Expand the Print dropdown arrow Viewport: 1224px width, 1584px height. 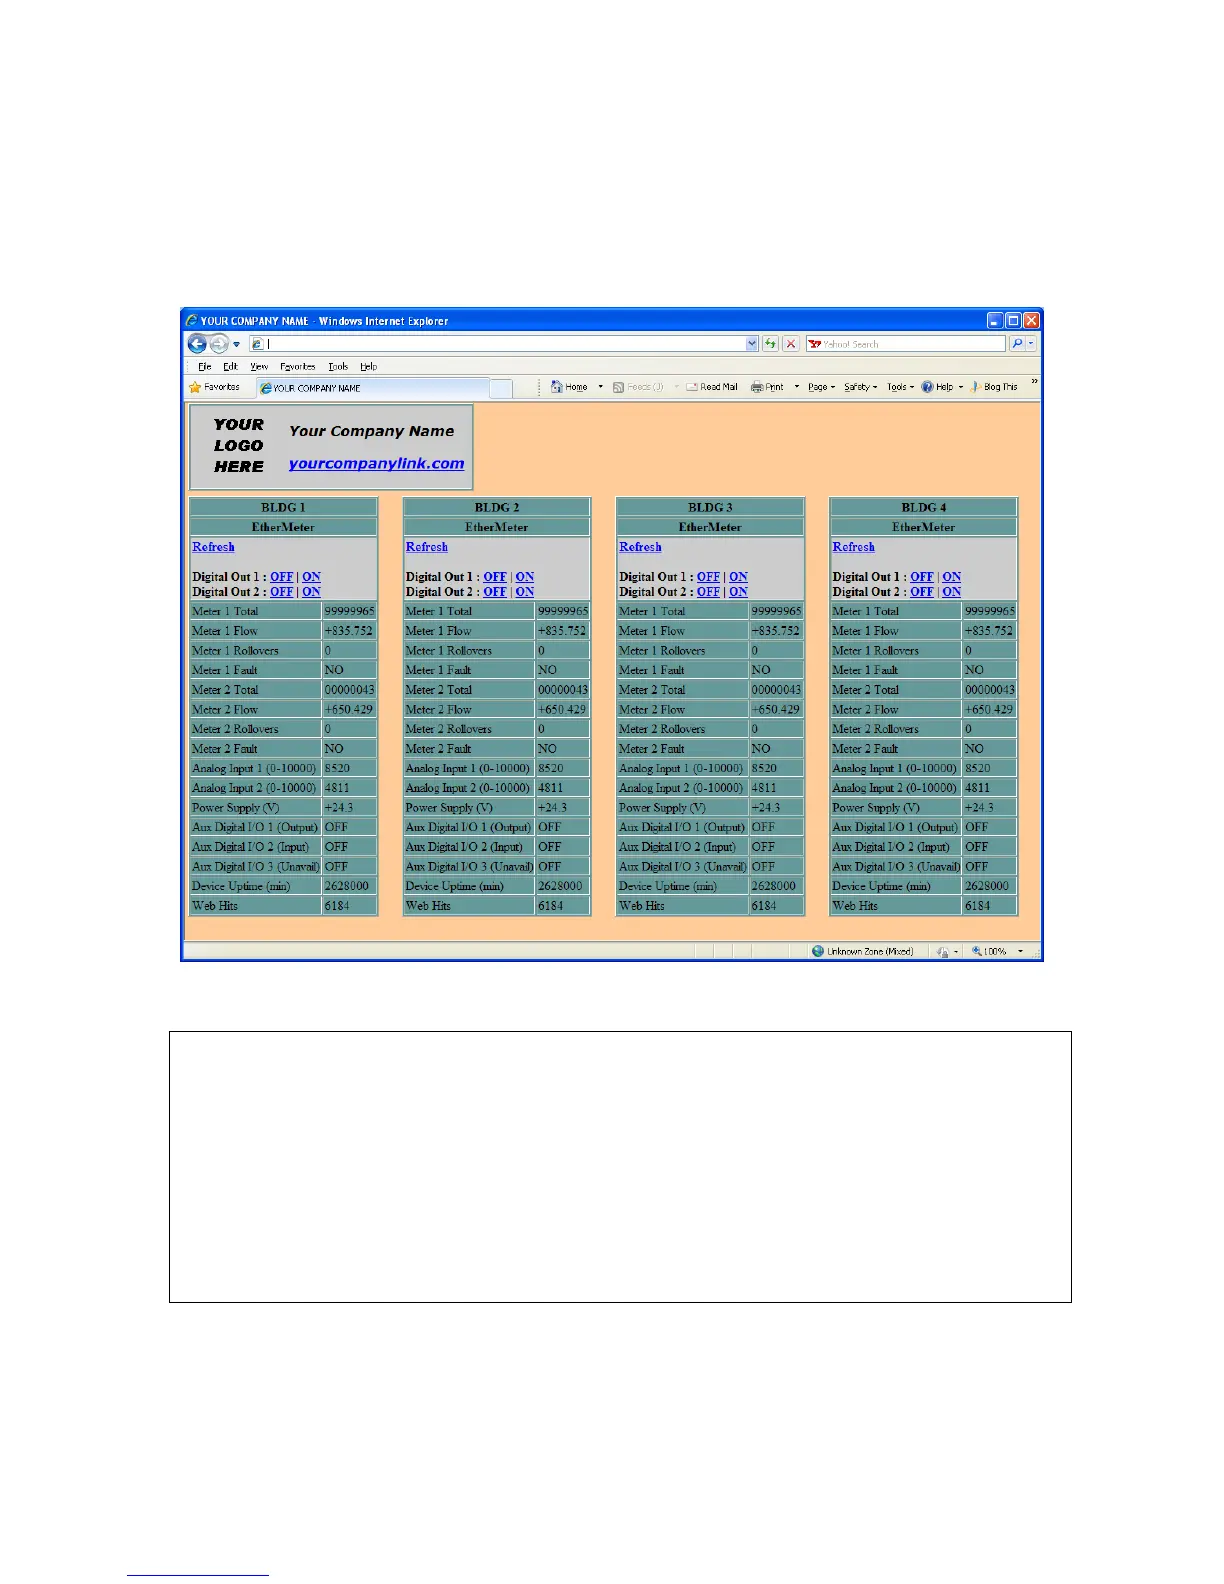point(797,387)
